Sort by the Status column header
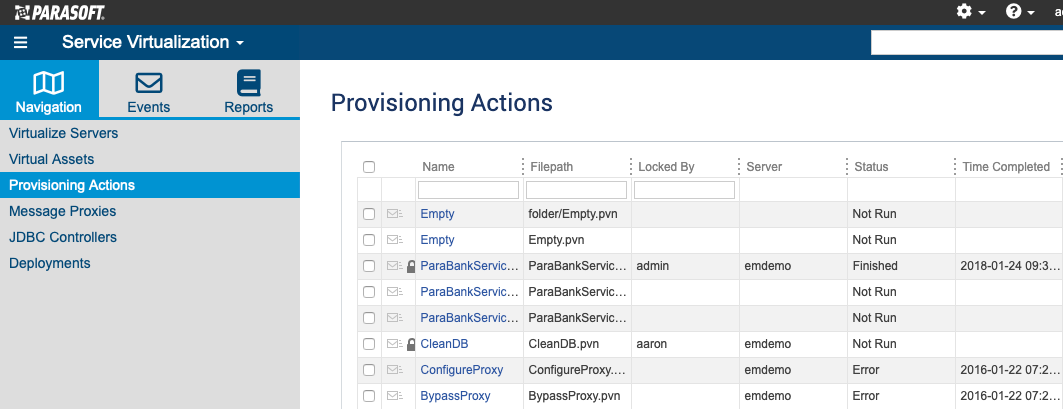Image resolution: width=1063 pixels, height=409 pixels. click(871, 167)
